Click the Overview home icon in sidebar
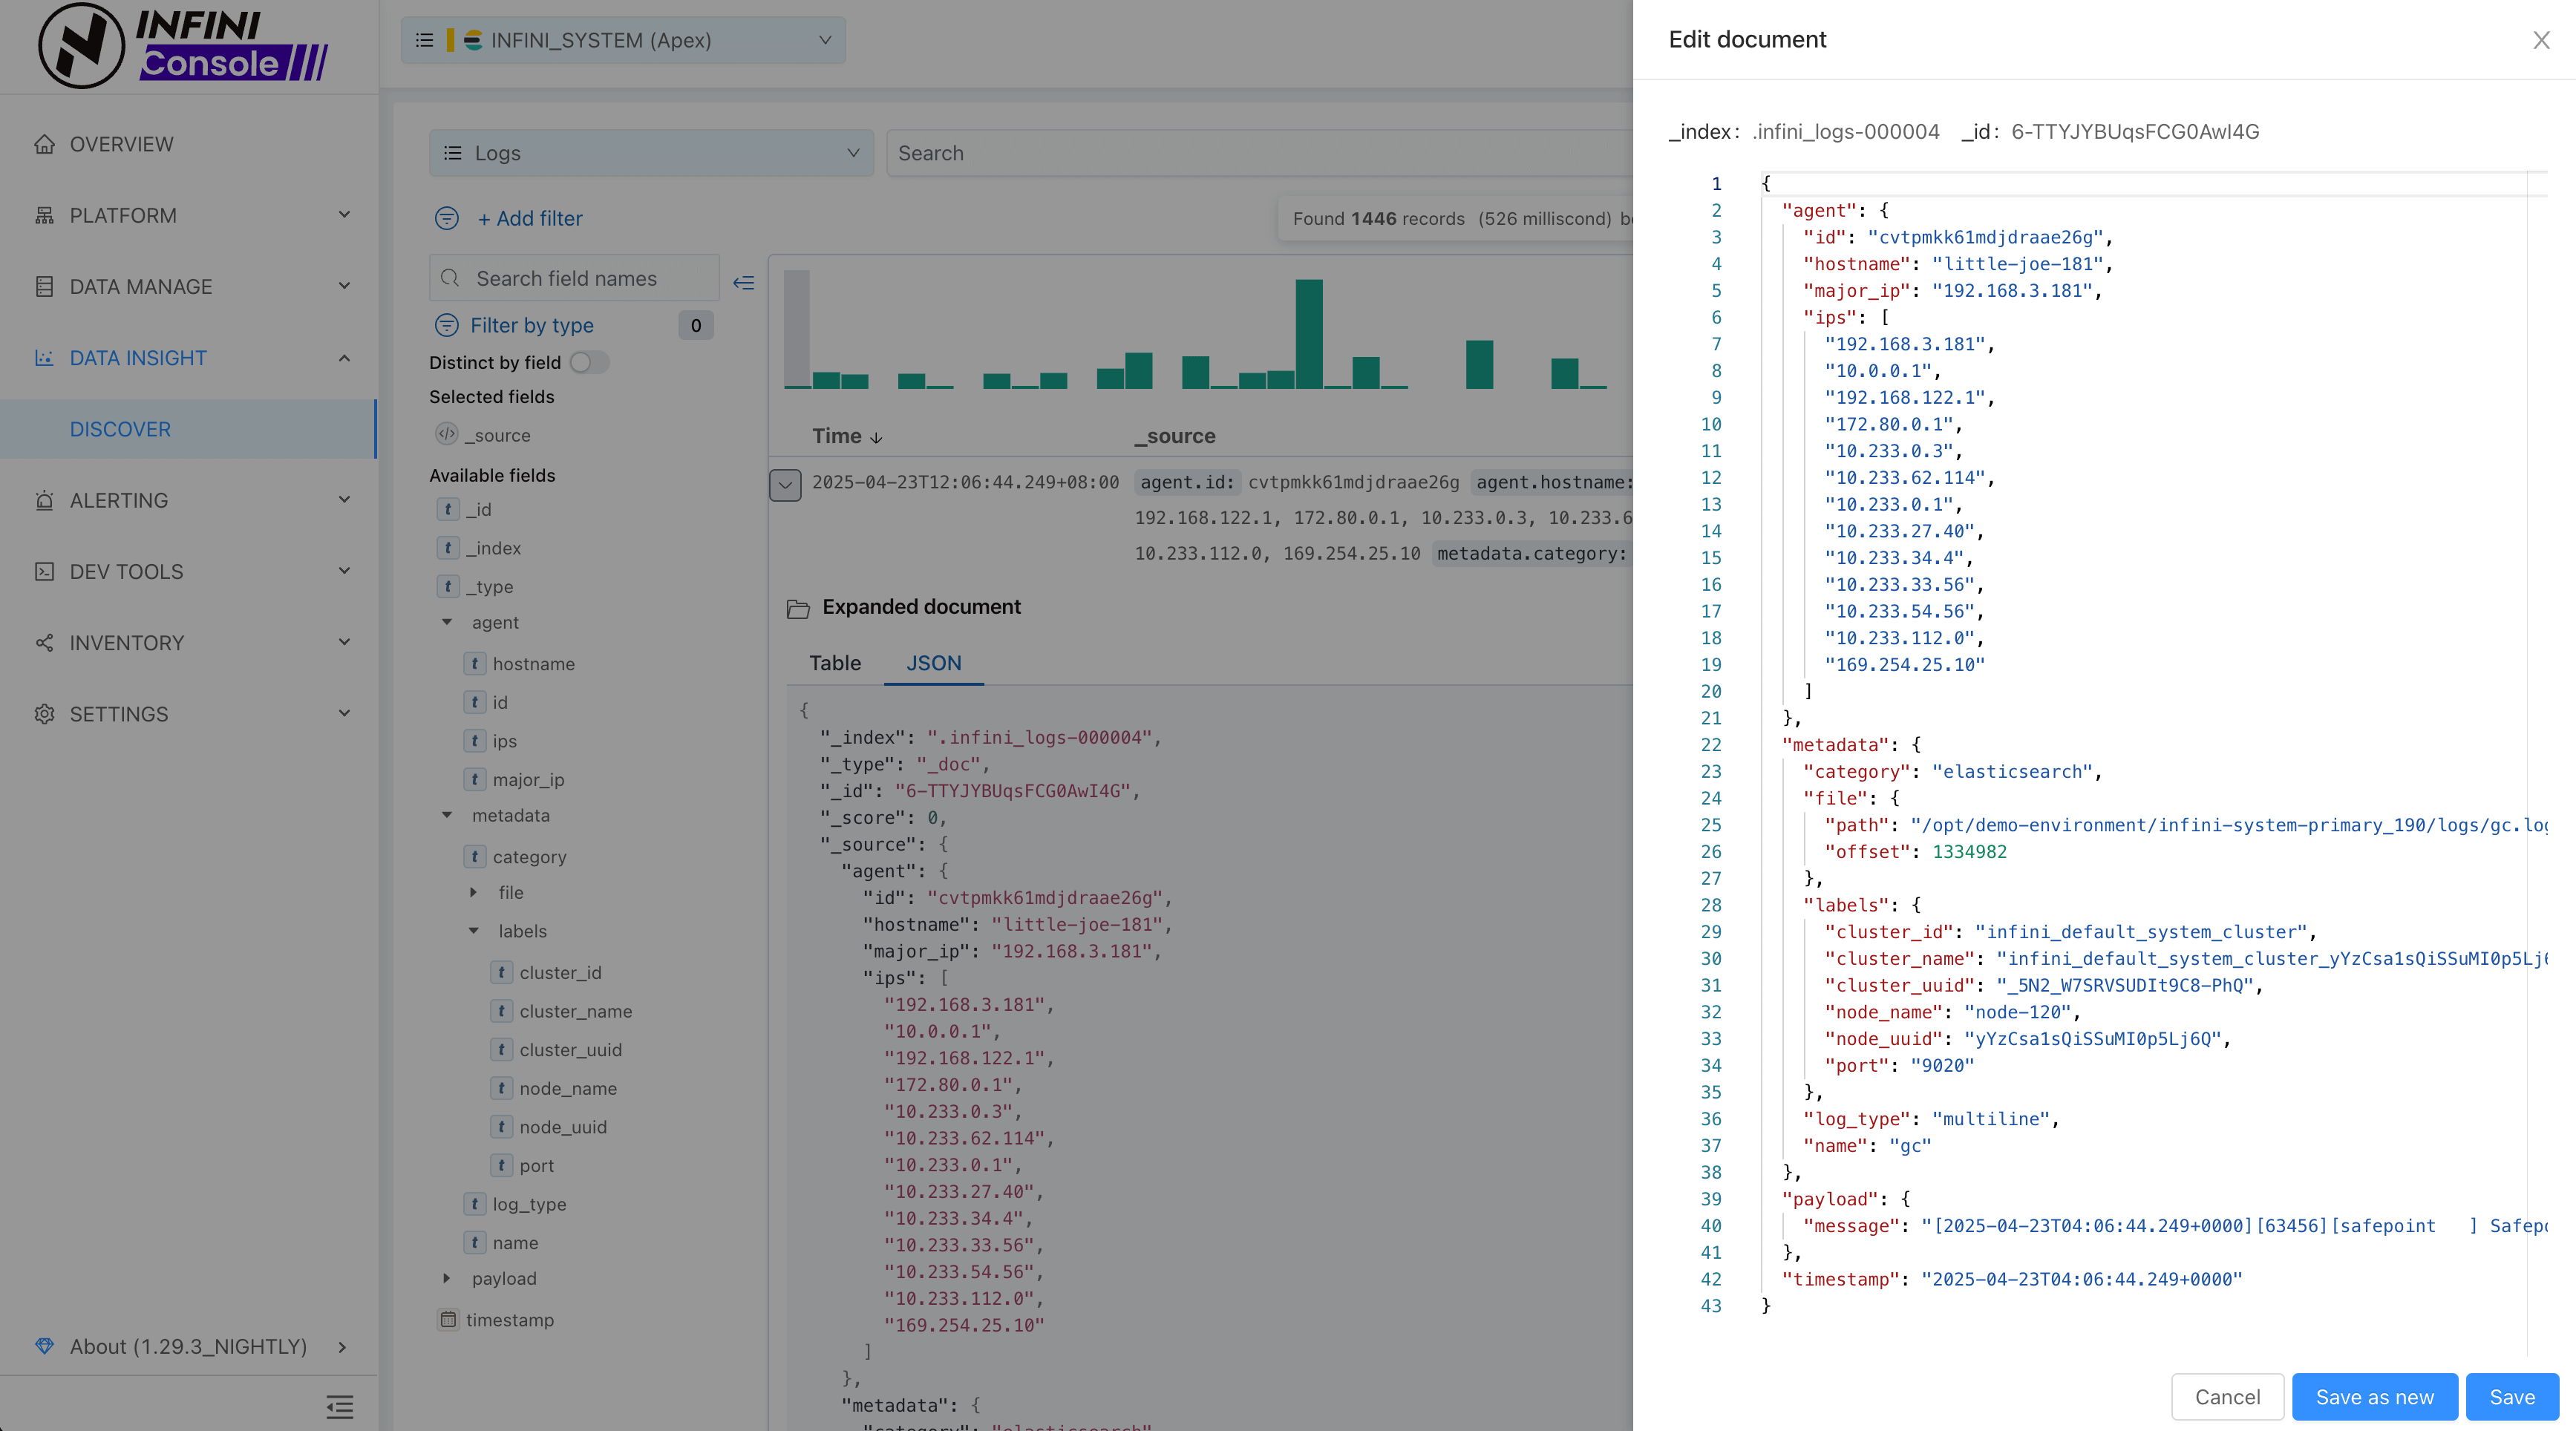The image size is (2576, 1431). (44, 144)
